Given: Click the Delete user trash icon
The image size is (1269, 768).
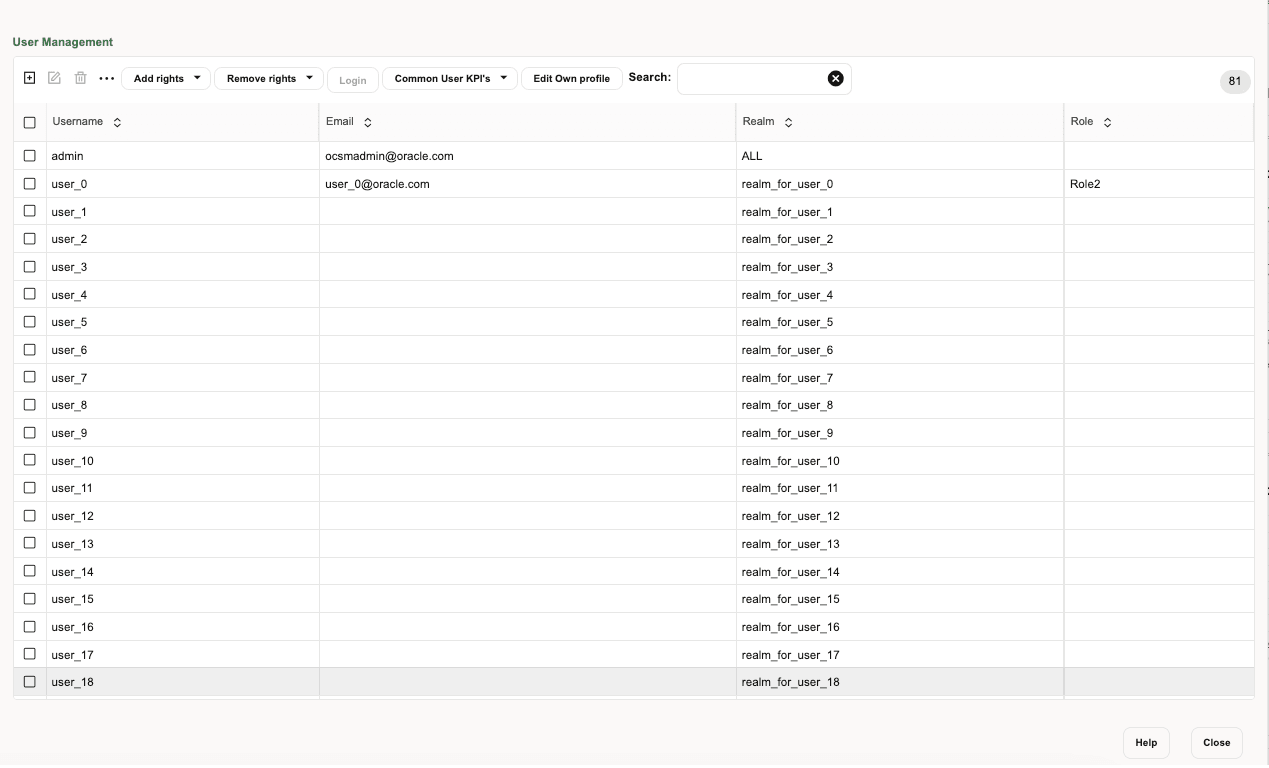Looking at the screenshot, I should (x=81, y=77).
